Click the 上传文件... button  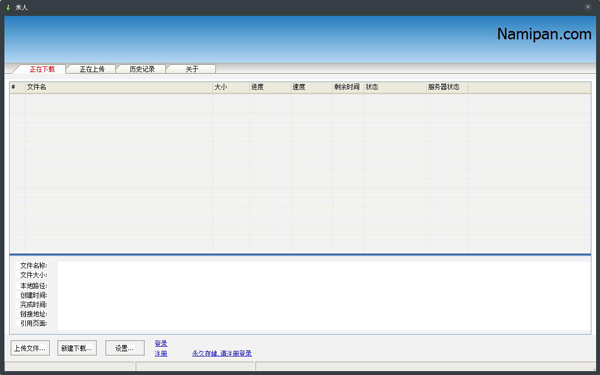[30, 348]
